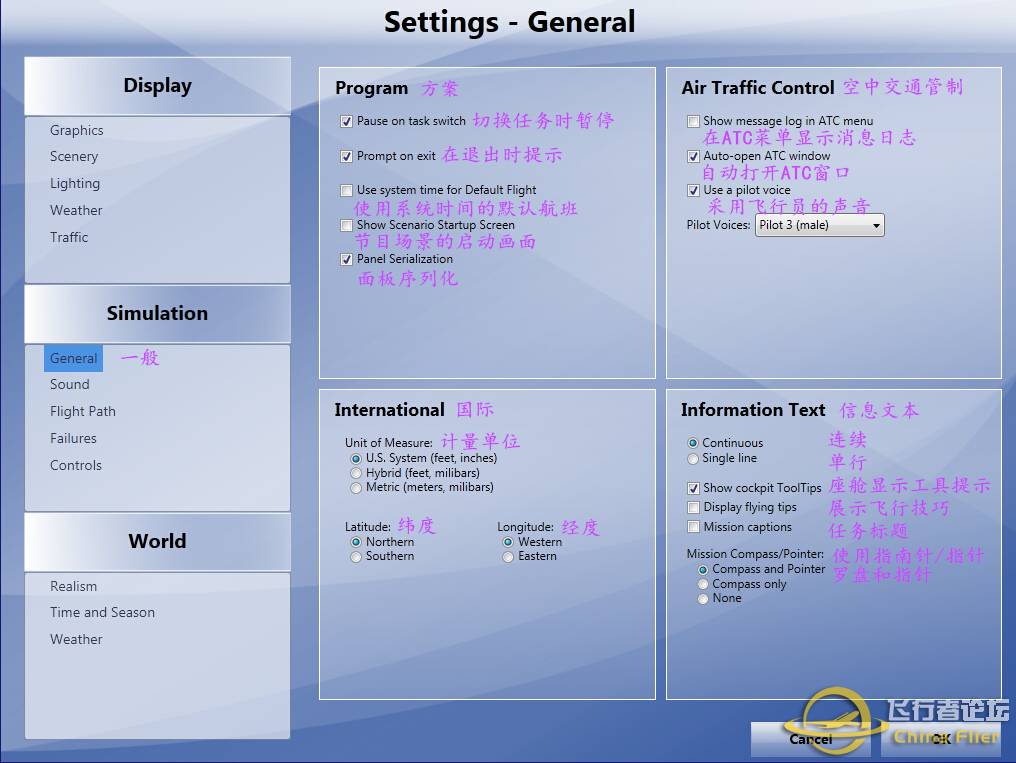Toggle Use a pilot voice checkbox
Screen dimensions: 1016x763
pos(693,190)
